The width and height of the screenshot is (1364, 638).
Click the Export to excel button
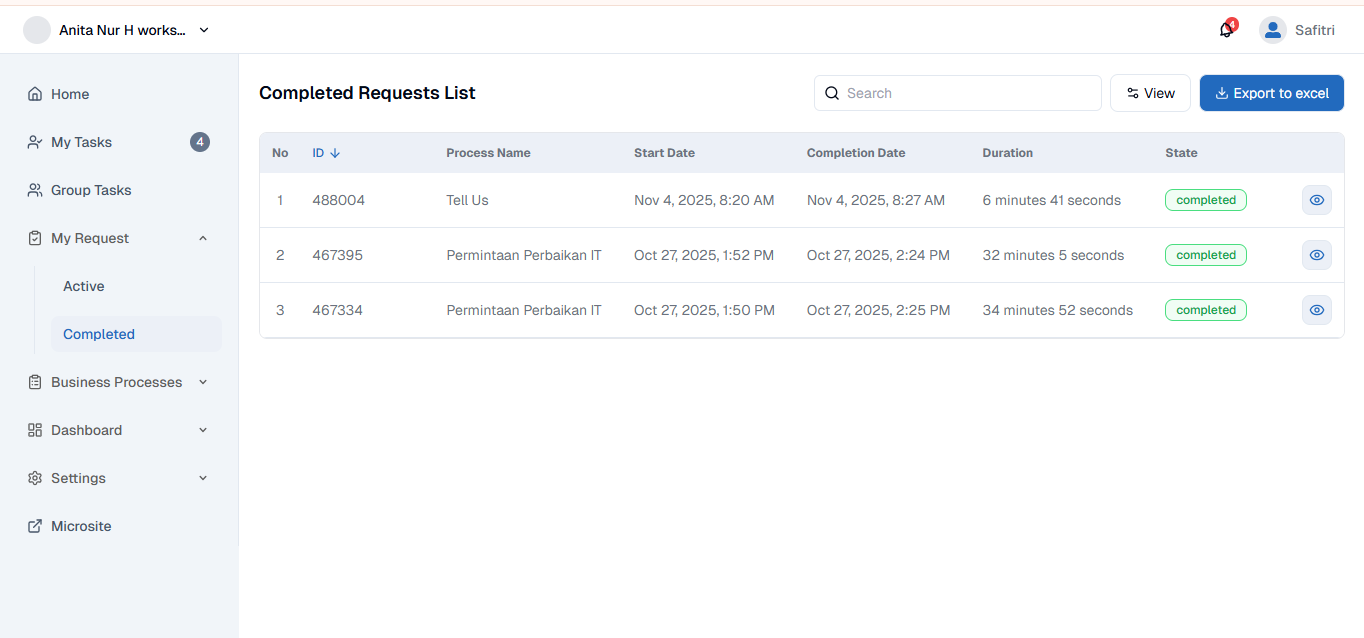tap(1271, 92)
